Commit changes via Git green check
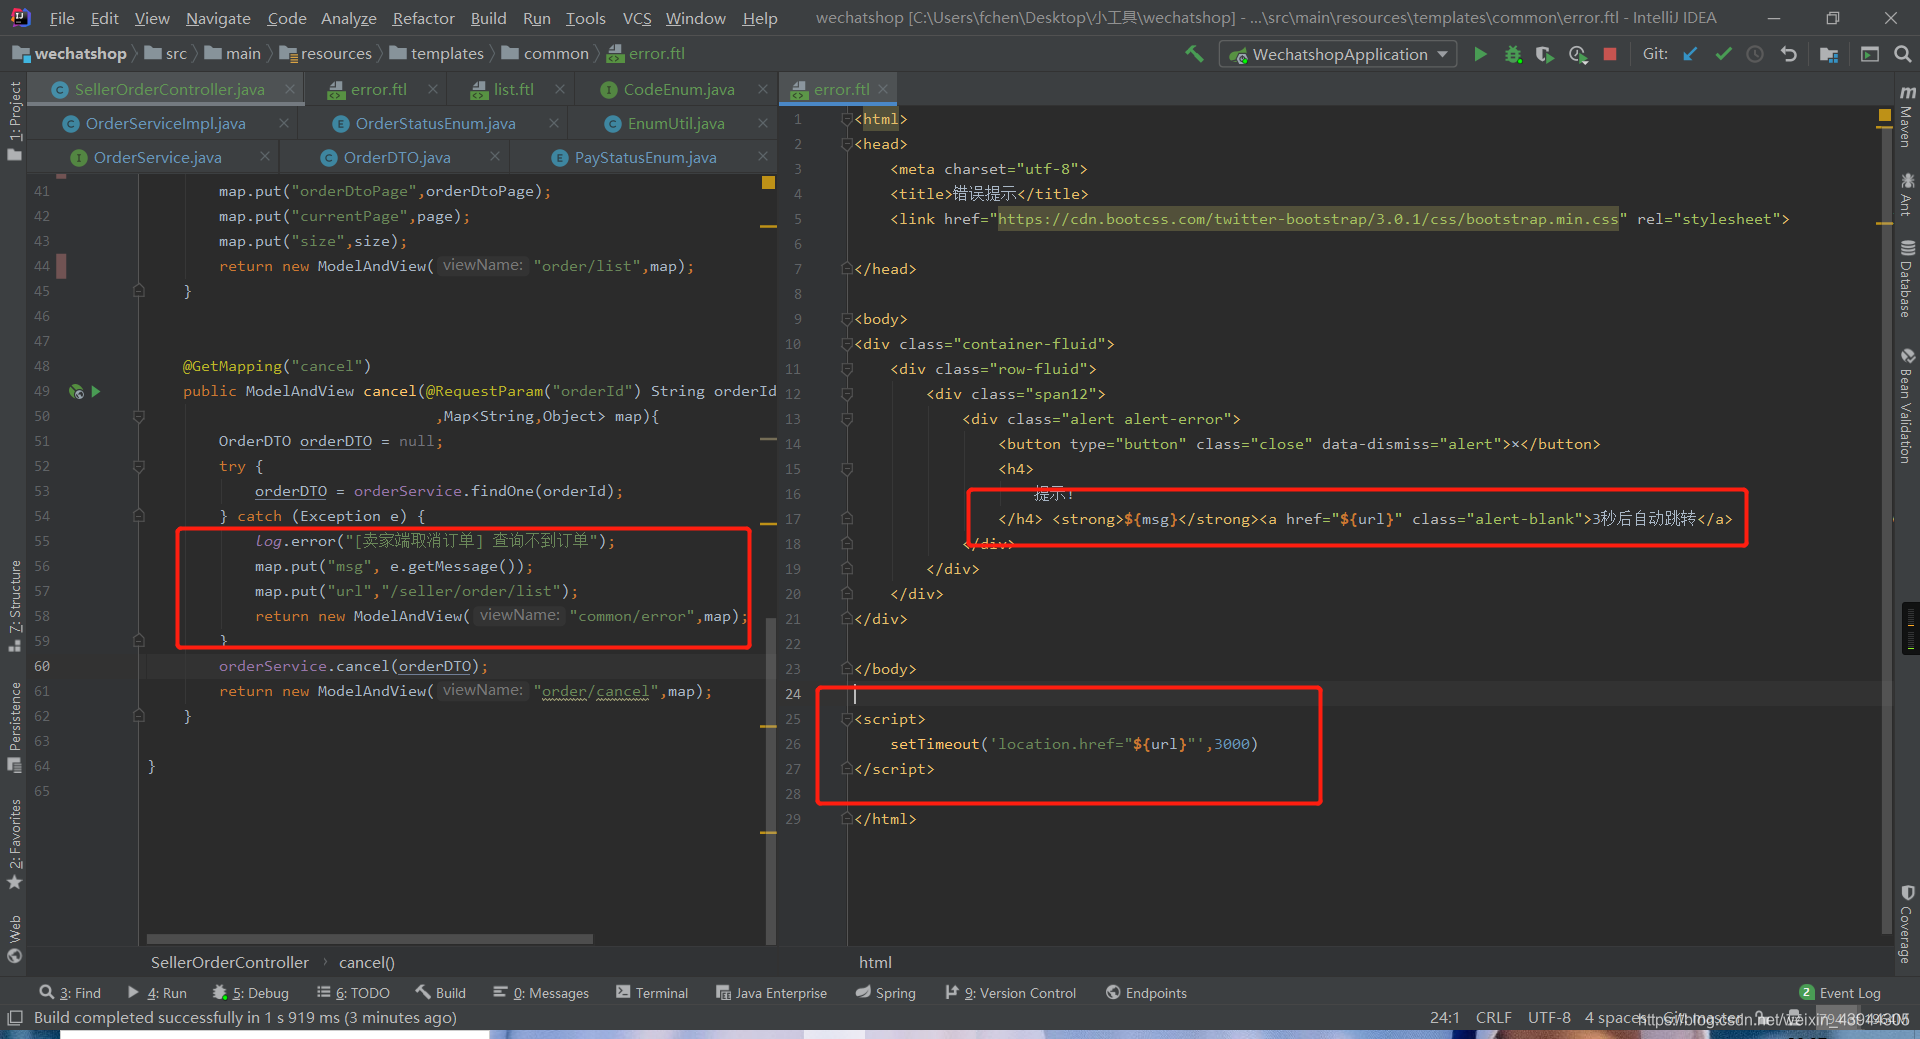Viewport: 1920px width, 1039px height. coord(1723,54)
